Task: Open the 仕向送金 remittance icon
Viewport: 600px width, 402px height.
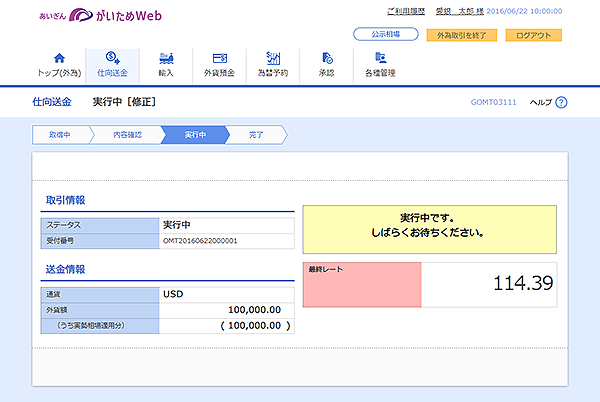Action: pyautogui.click(x=112, y=58)
